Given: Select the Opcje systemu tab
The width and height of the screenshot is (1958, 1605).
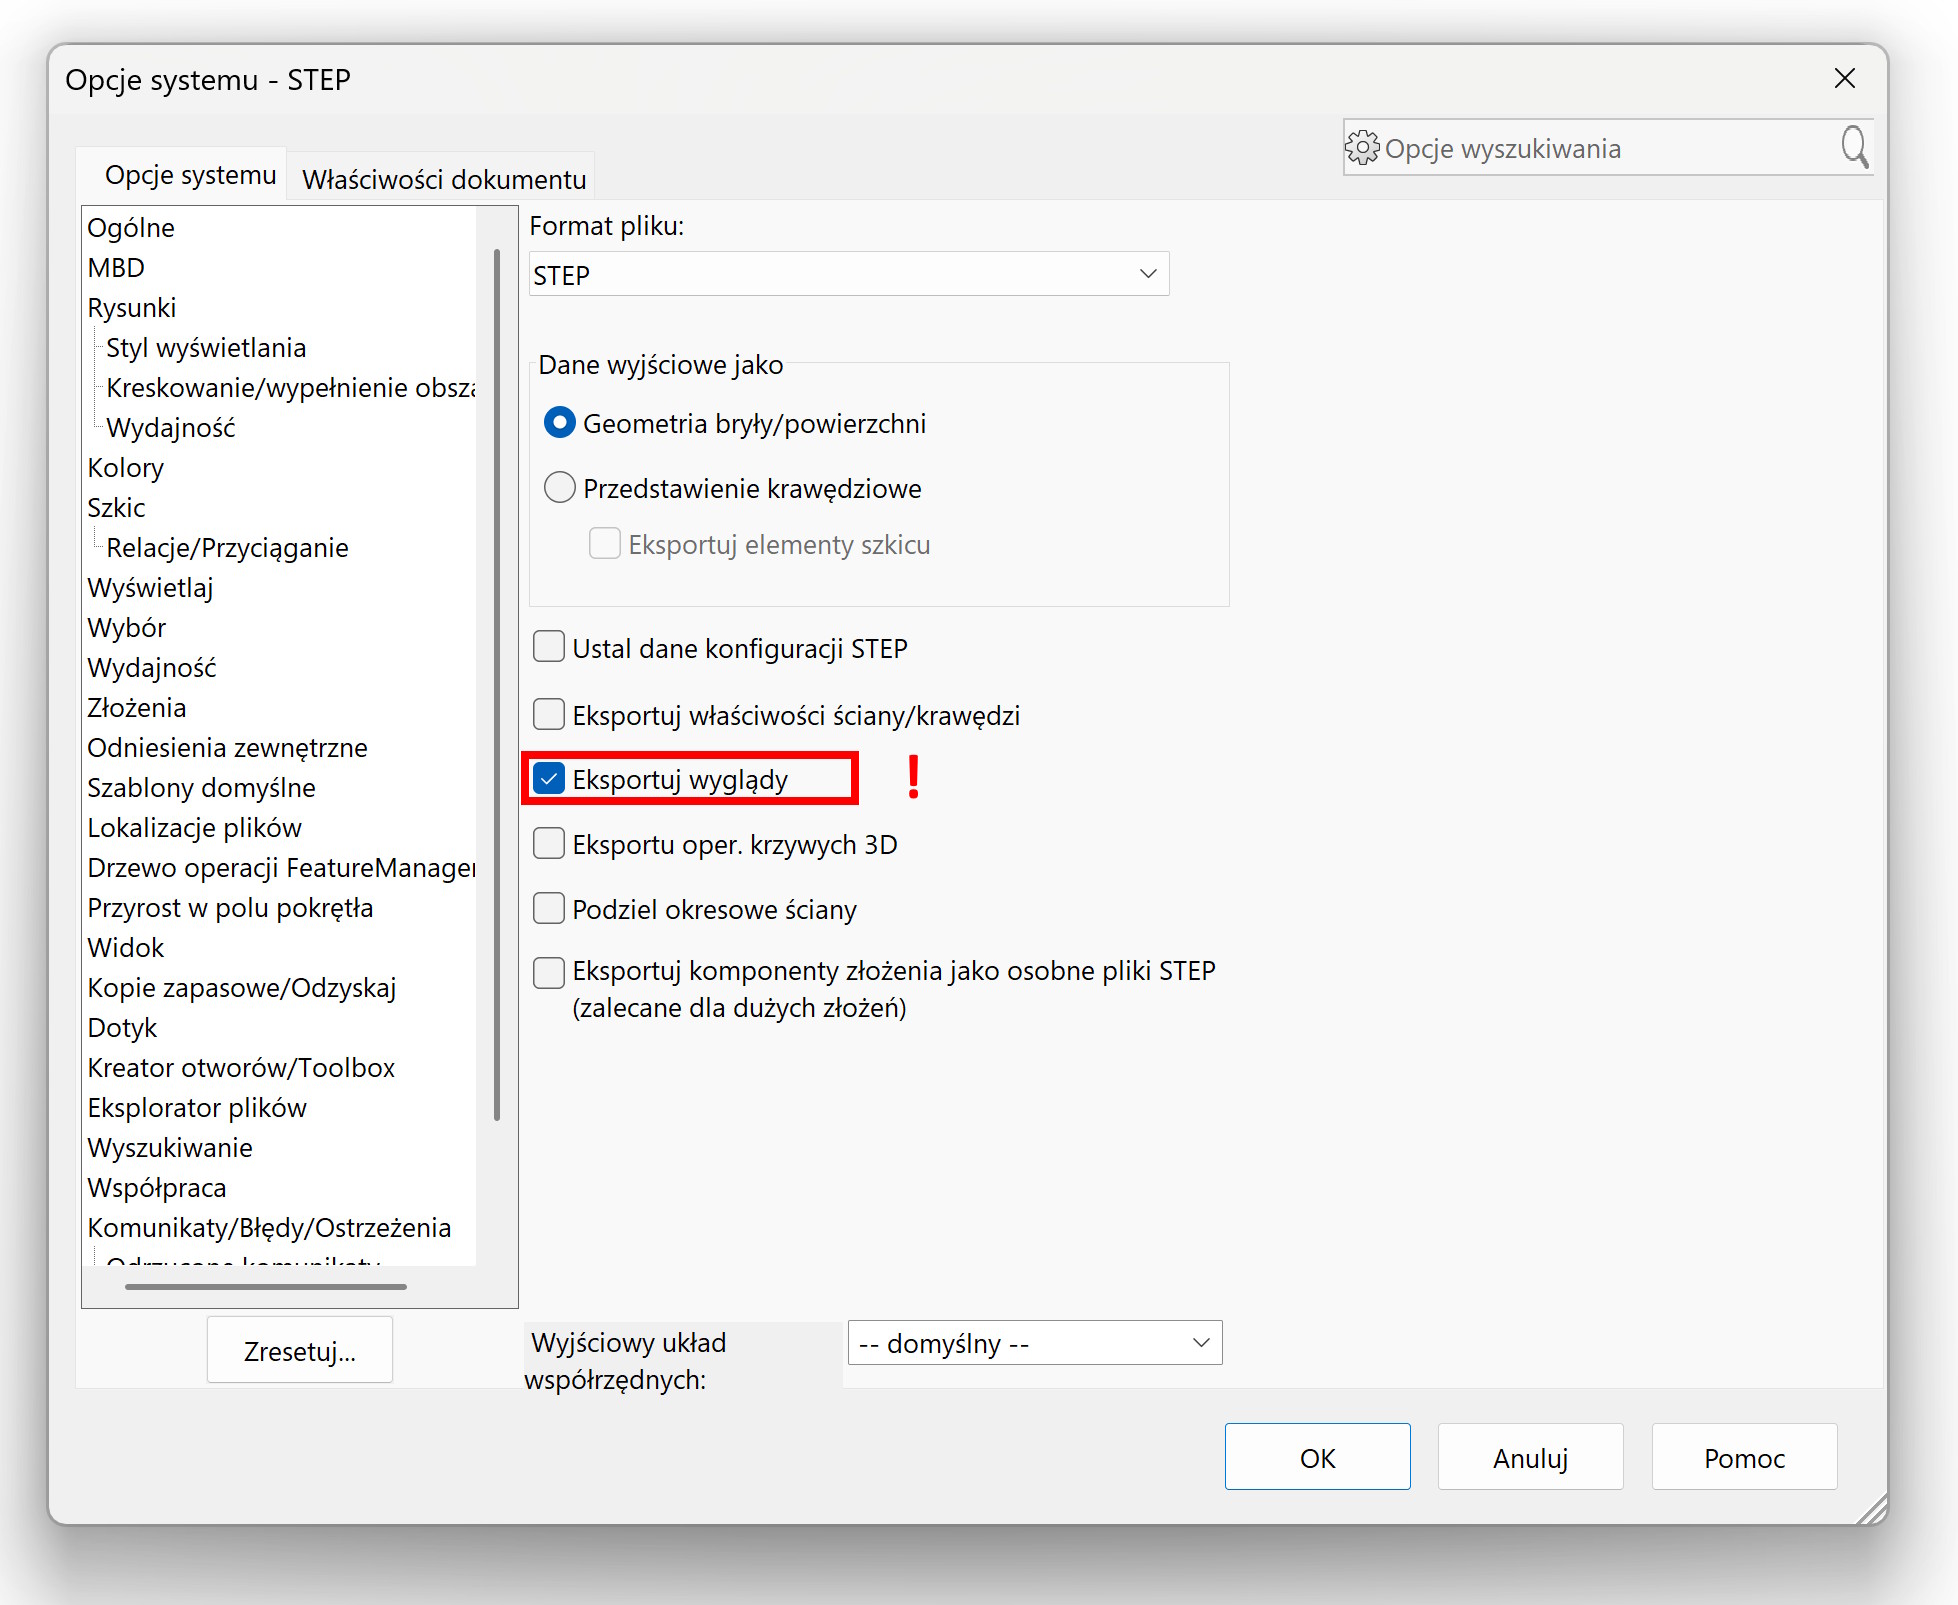Looking at the screenshot, I should pyautogui.click(x=190, y=175).
